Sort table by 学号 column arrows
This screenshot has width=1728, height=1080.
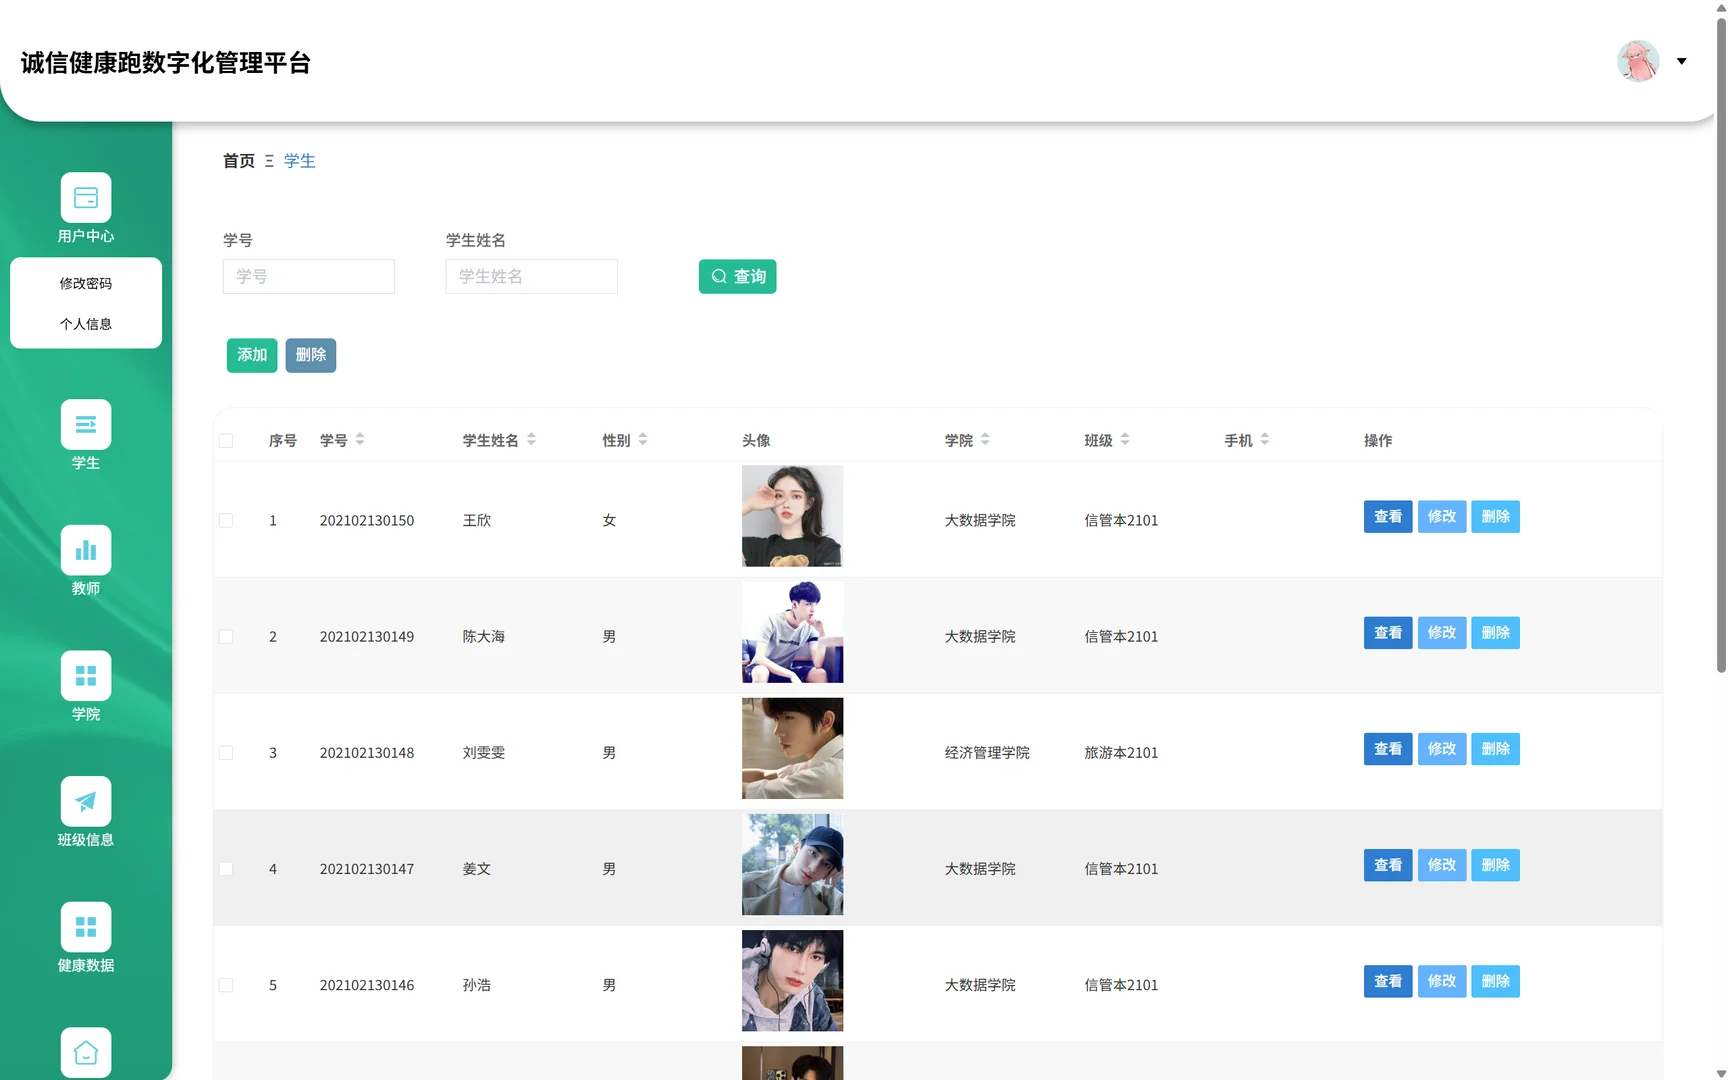click(x=360, y=439)
